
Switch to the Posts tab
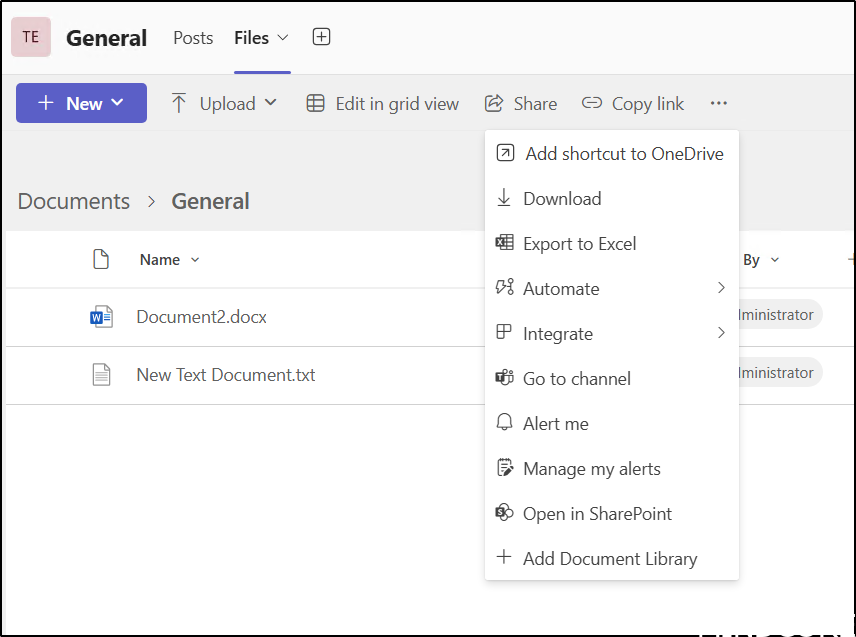pyautogui.click(x=193, y=38)
